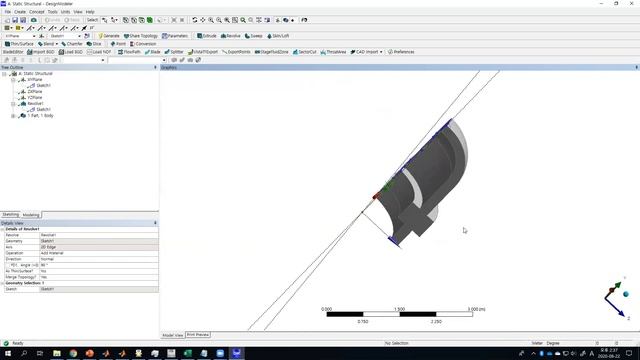Screen dimensions: 640x360
Task: Collapse the XYPlane tree node
Action: coord(13,80)
